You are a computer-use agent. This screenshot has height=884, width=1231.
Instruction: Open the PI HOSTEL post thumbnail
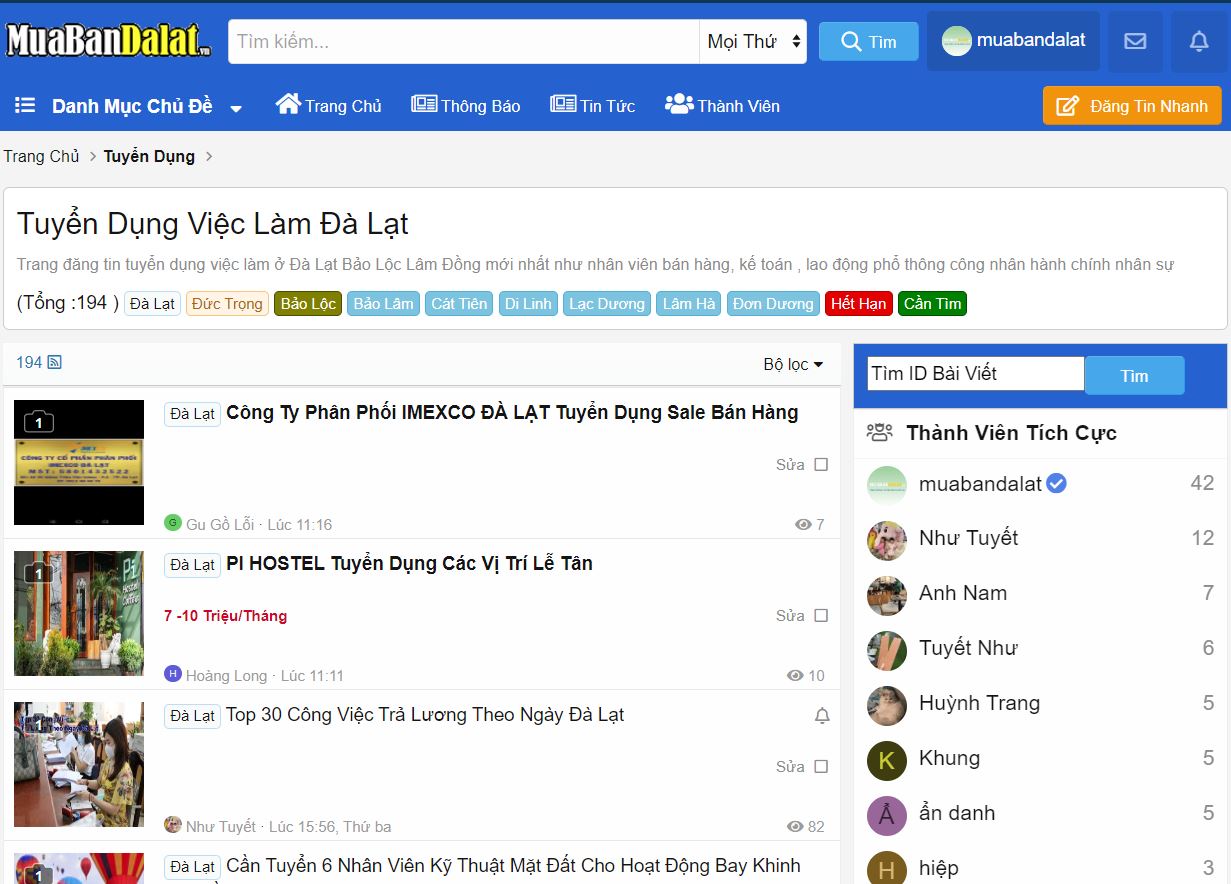79,613
